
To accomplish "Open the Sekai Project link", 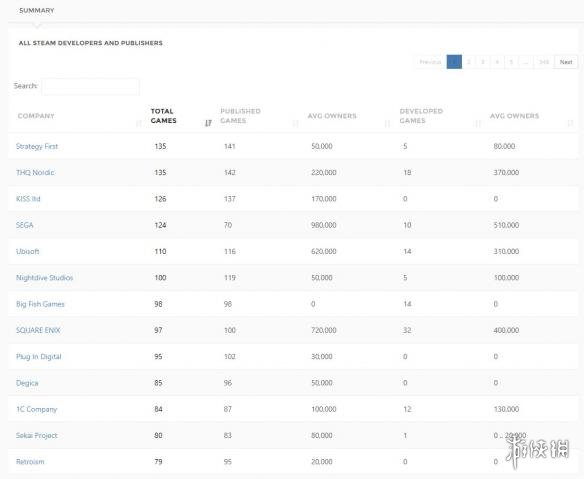I will pos(36,435).
